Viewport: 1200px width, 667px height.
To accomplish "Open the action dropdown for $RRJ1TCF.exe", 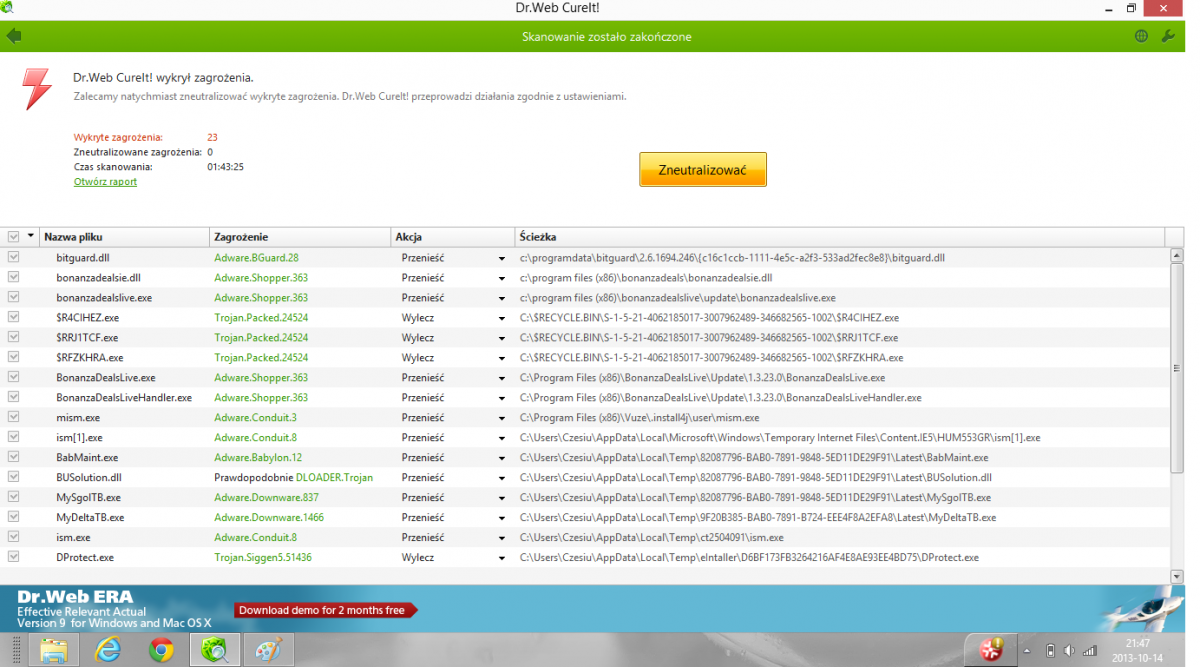I will (x=502, y=338).
